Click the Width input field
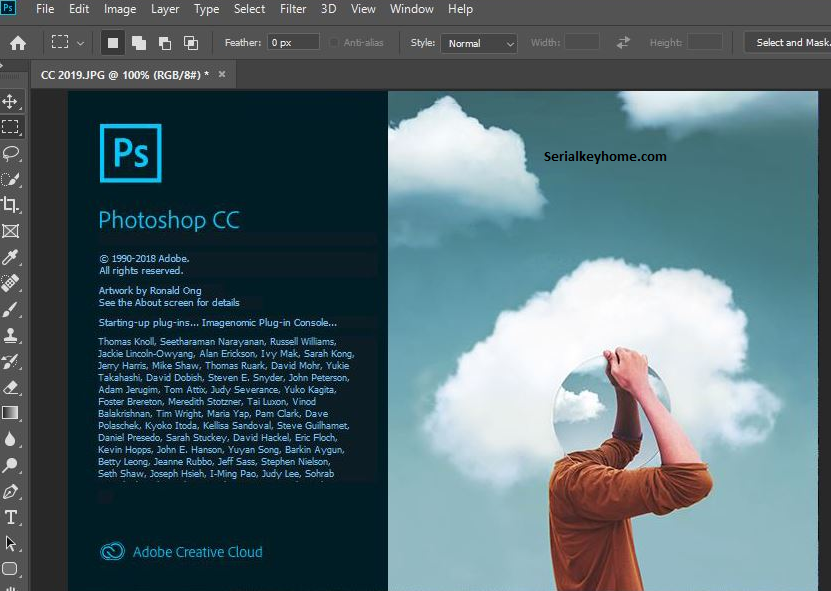This screenshot has height=591, width=831. 582,42
